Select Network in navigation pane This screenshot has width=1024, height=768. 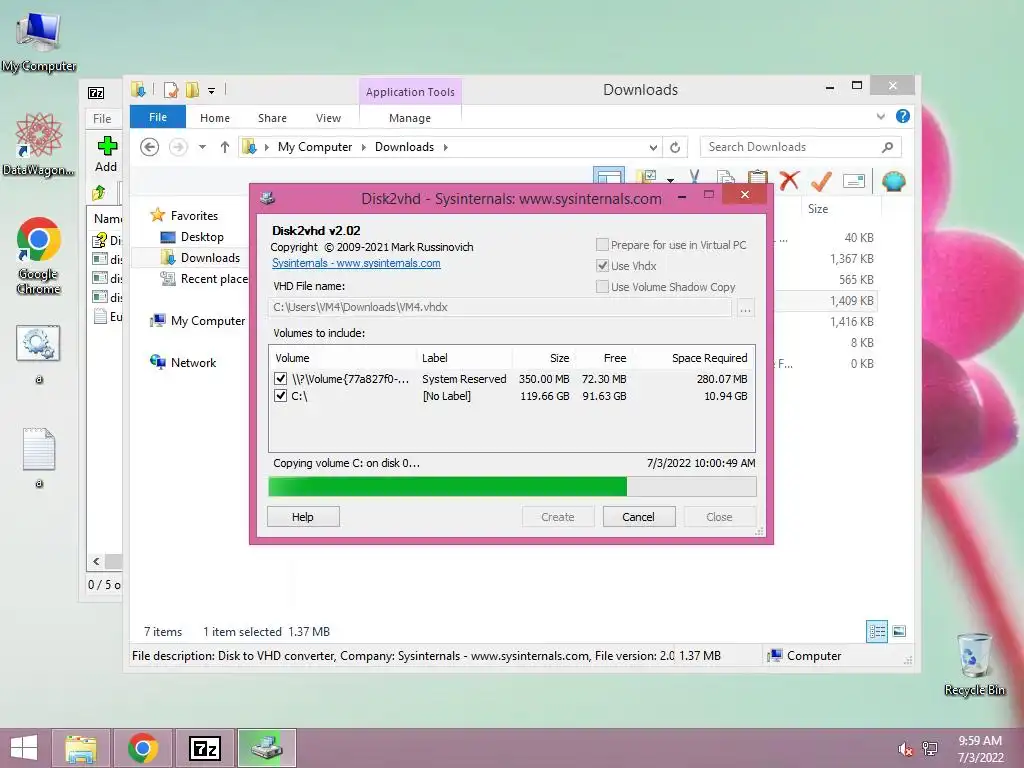193,362
